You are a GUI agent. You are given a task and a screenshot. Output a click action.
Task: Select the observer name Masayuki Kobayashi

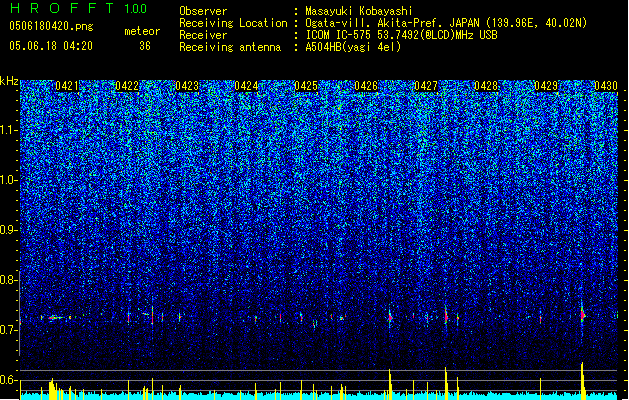click(x=359, y=11)
